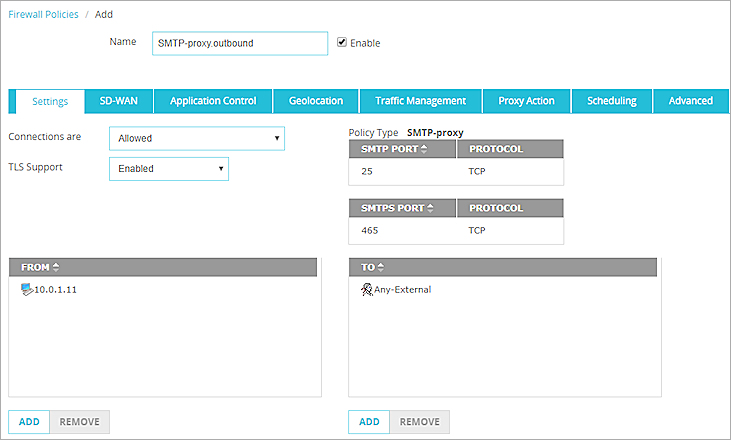The width and height of the screenshot is (731, 440).
Task: Follow the Firewall Policies breadcrumb link
Action: [44, 14]
